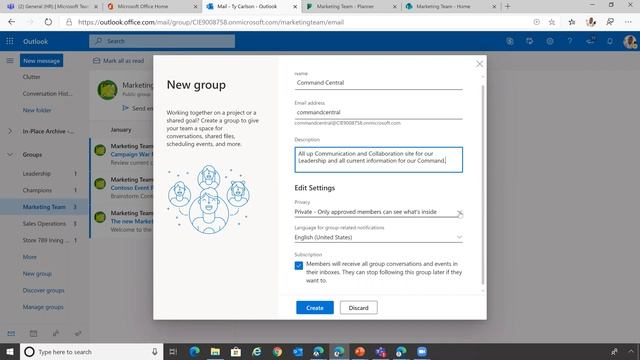Close the New group dialog
Viewport: 640px width, 360px height.
click(x=480, y=64)
